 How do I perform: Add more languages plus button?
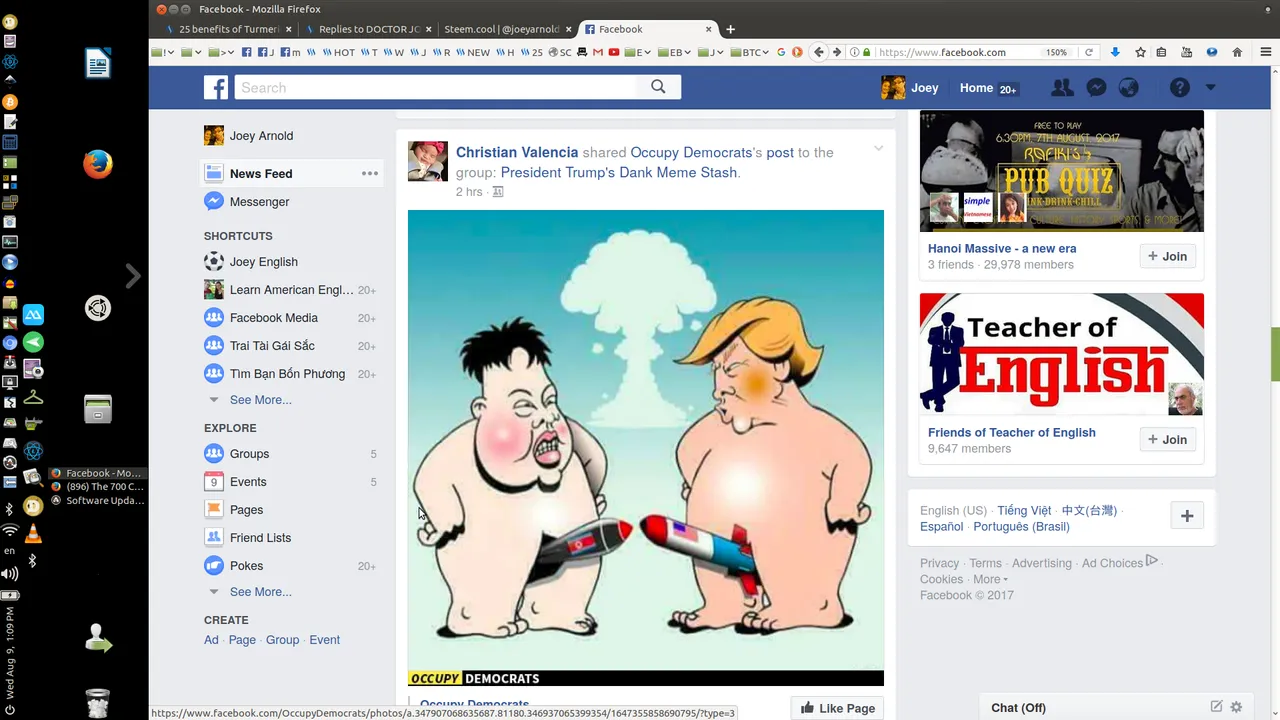click(x=1187, y=516)
